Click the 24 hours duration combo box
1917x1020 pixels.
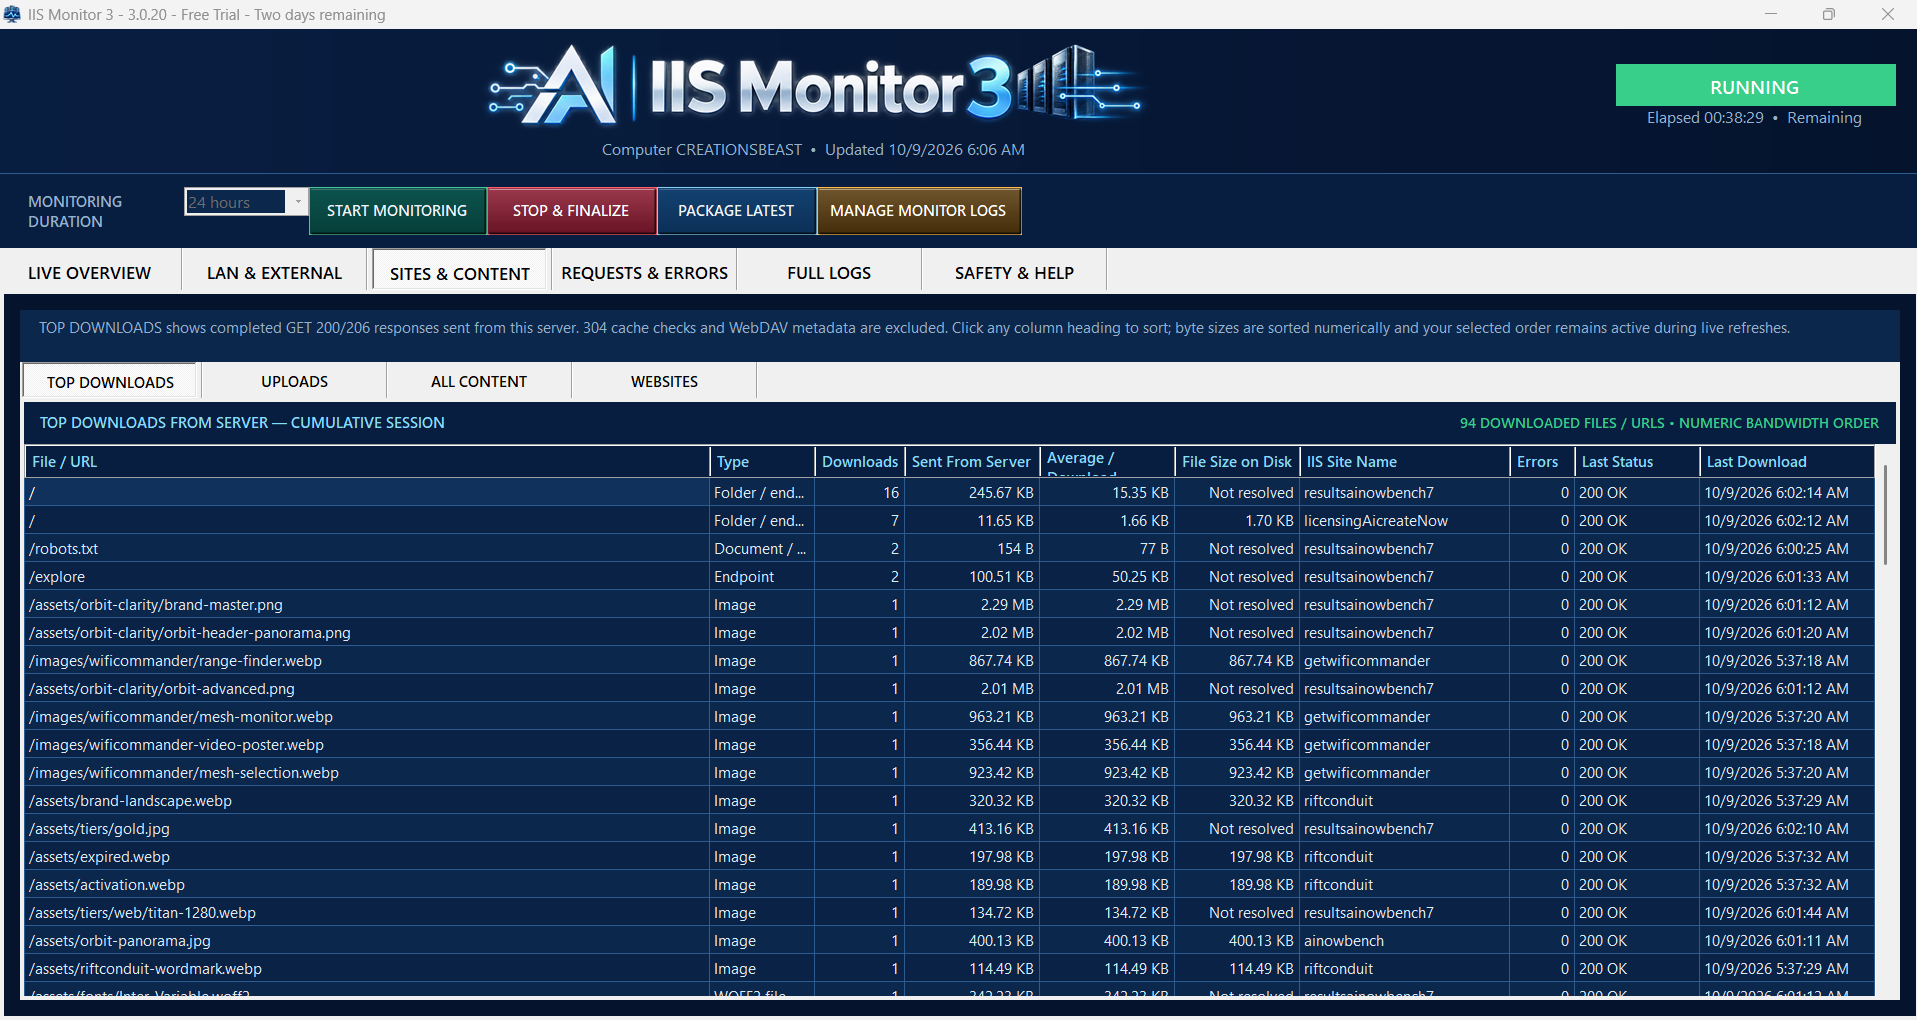[246, 202]
